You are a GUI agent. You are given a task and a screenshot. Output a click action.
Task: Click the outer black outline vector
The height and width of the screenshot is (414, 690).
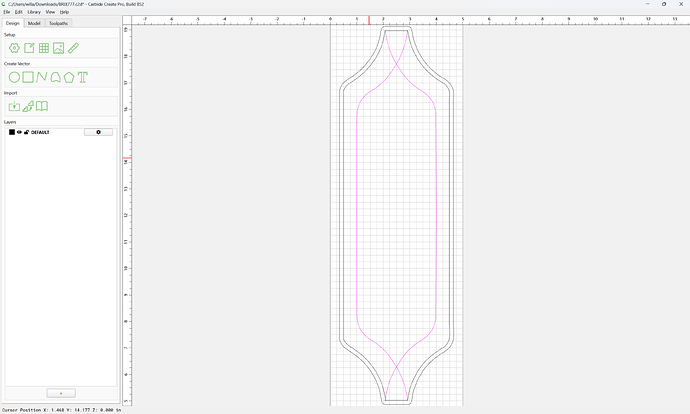coord(340,216)
